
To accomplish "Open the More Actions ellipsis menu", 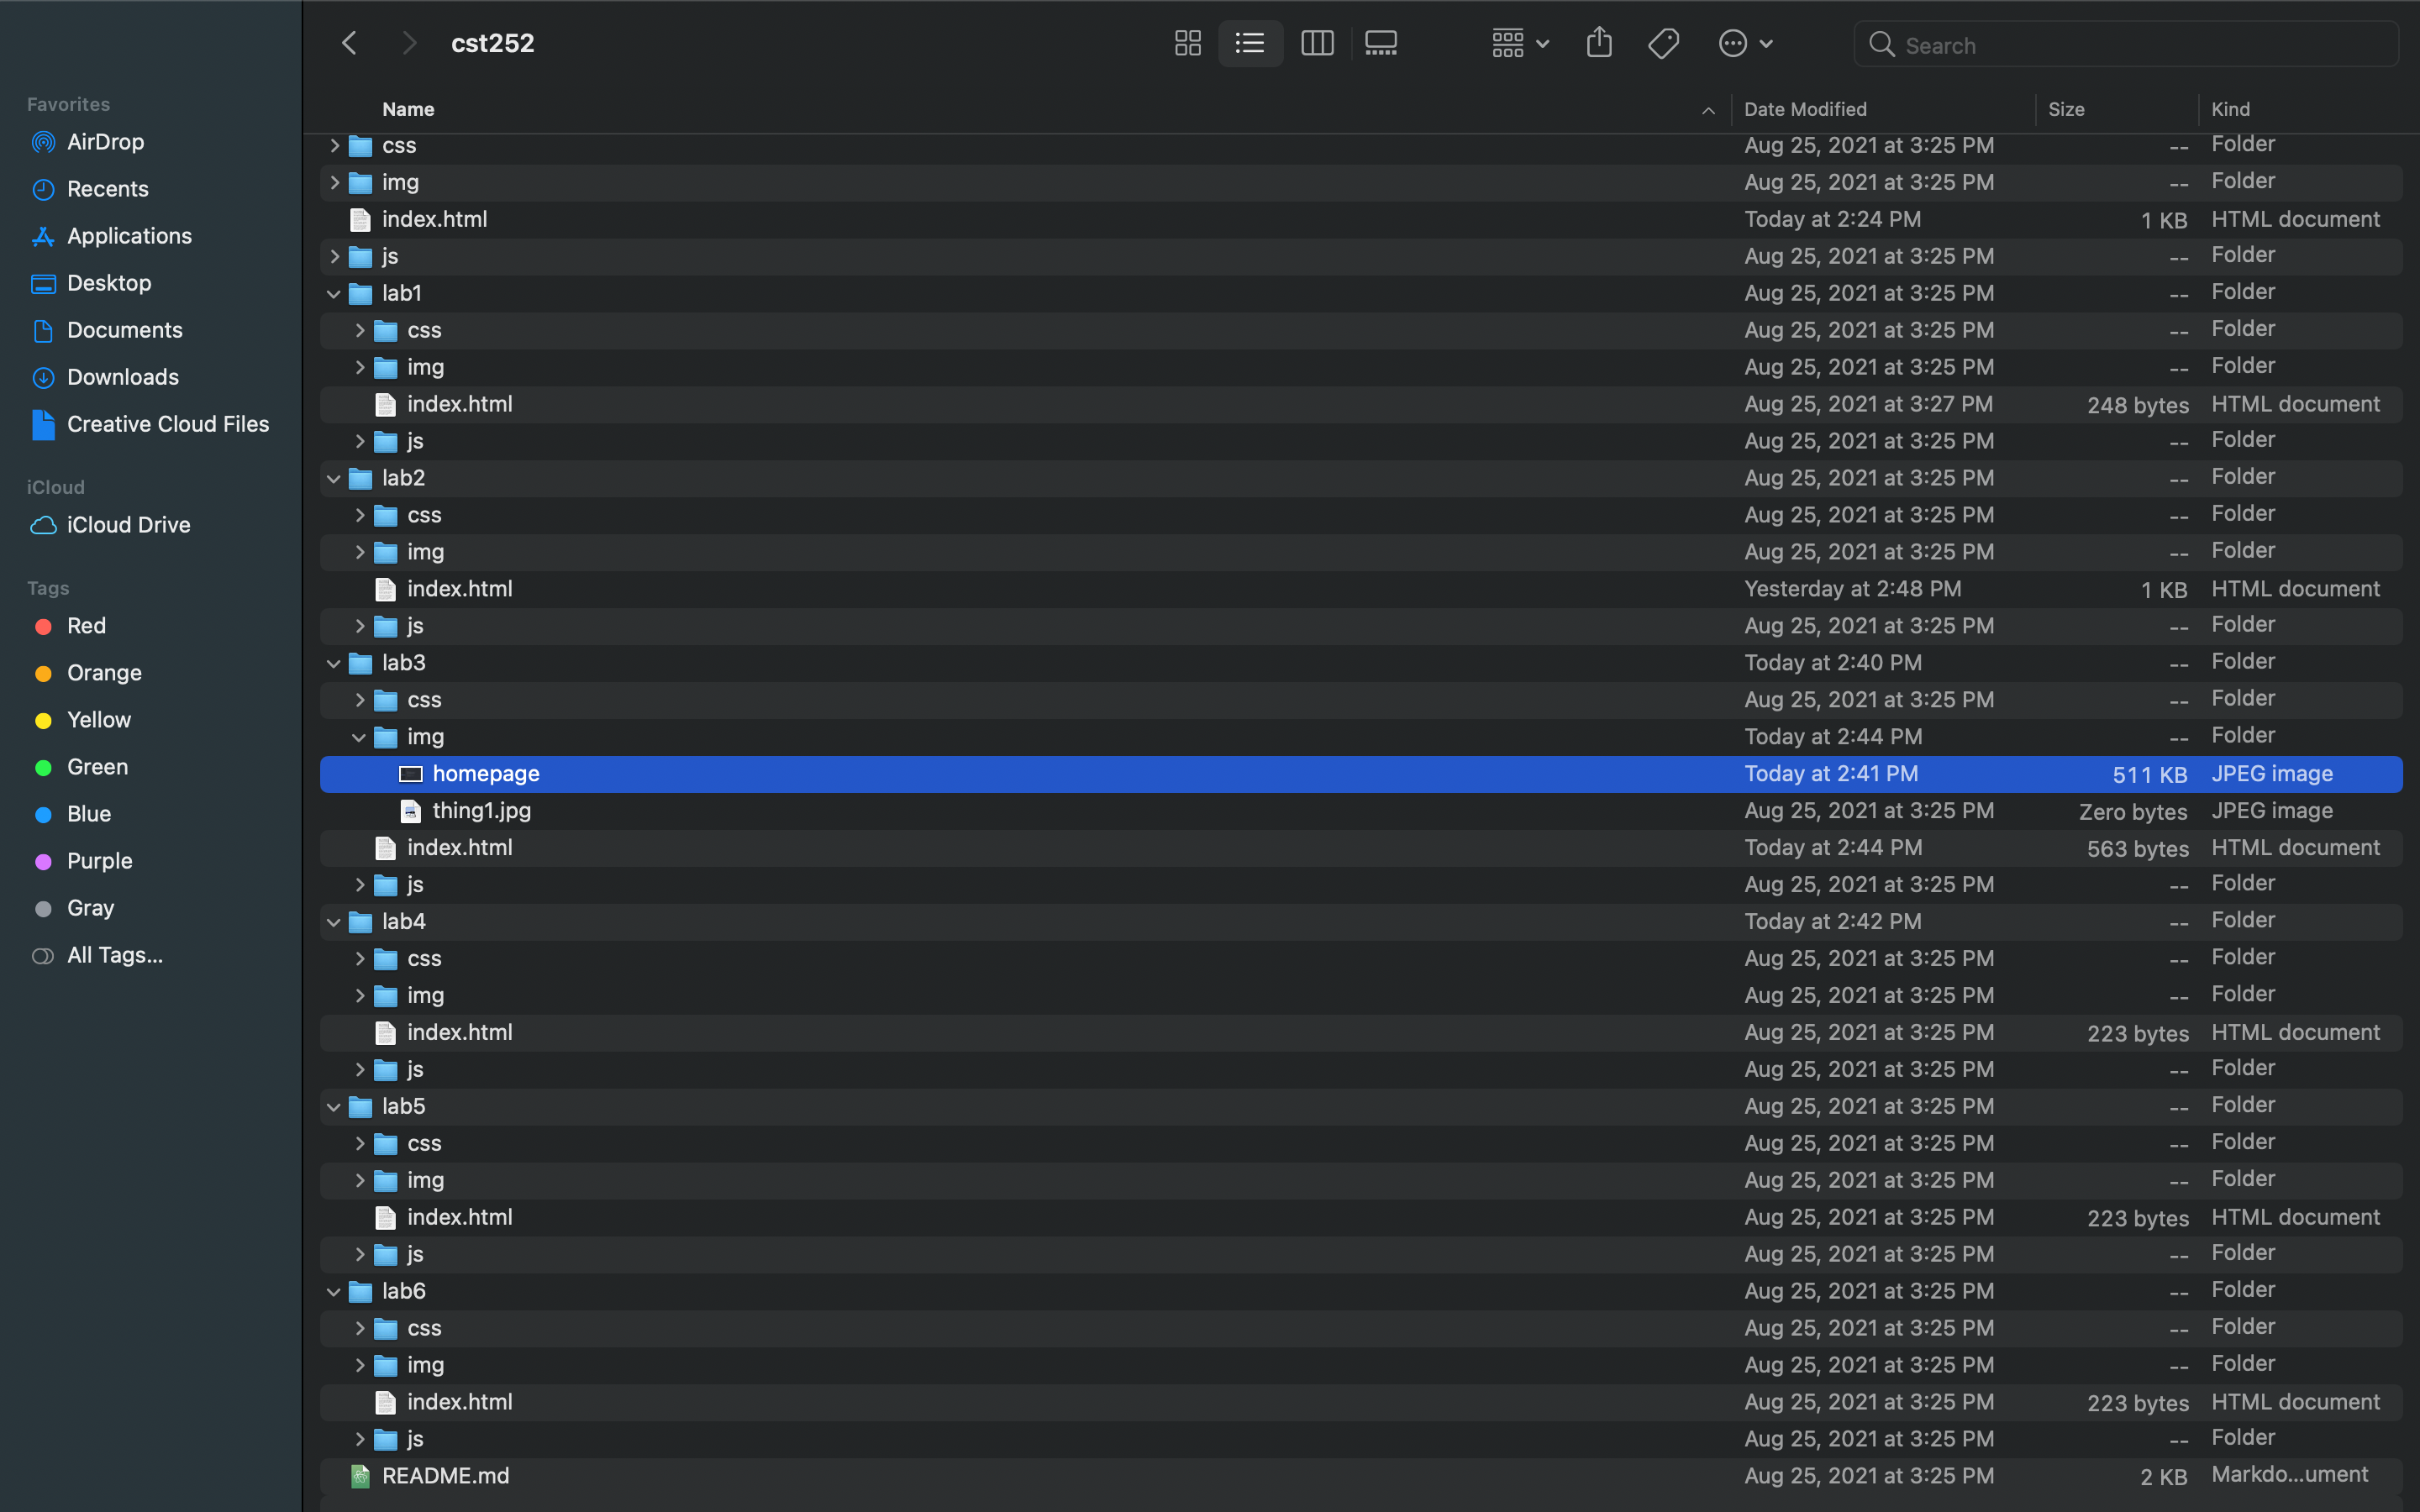I will pyautogui.click(x=1744, y=43).
